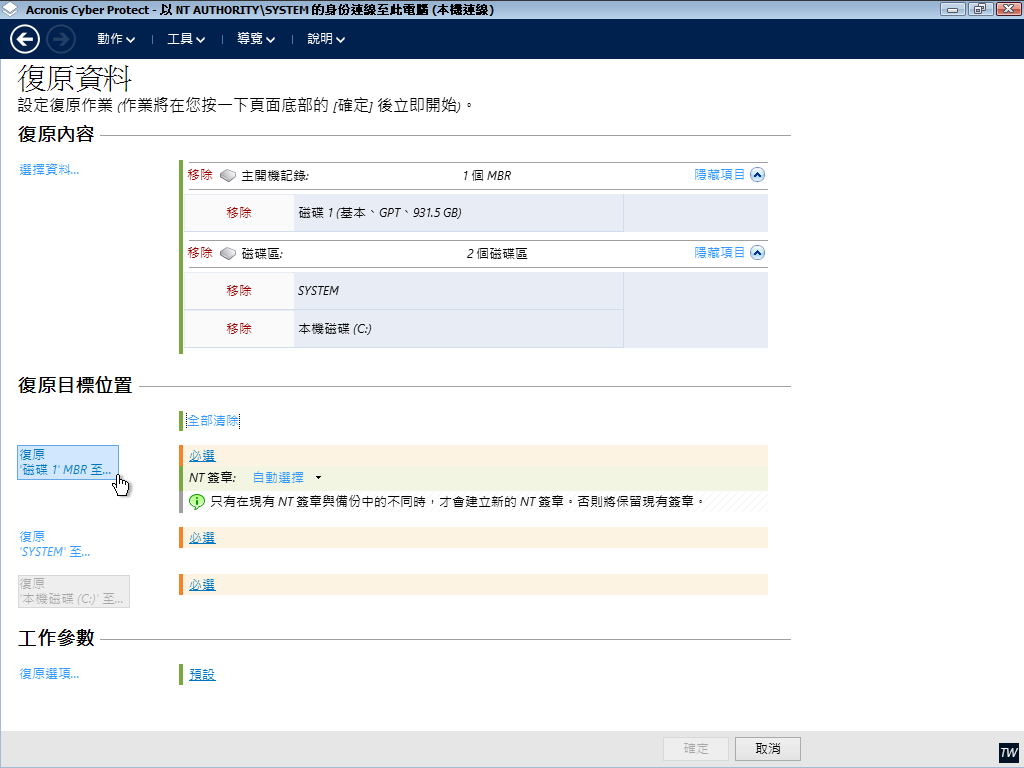Remove 本機磁碟 (C:) from recovery list
The height and width of the screenshot is (768, 1024).
click(x=239, y=328)
